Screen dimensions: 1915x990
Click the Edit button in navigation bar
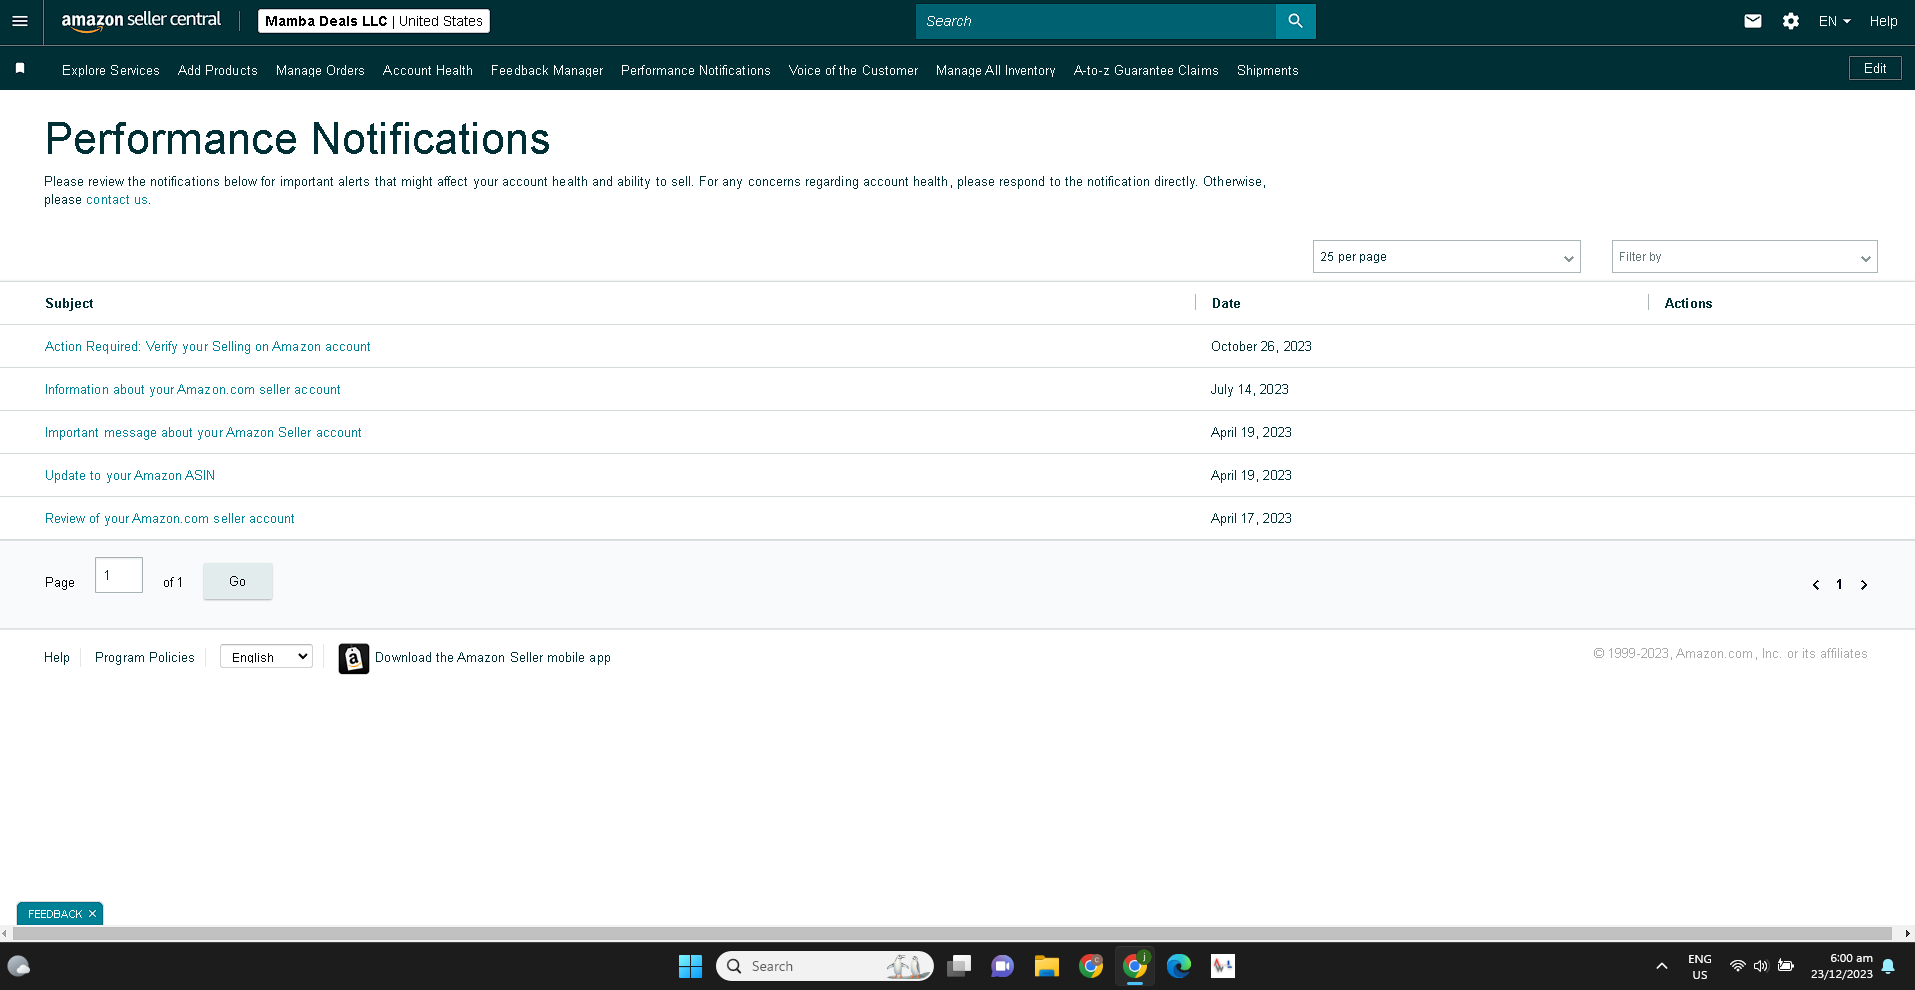tap(1875, 68)
